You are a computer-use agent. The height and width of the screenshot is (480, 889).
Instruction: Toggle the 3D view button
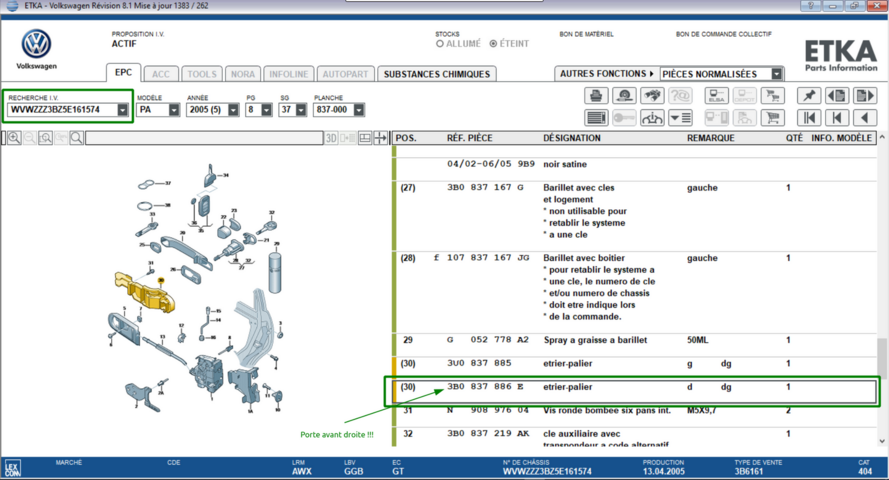(331, 138)
